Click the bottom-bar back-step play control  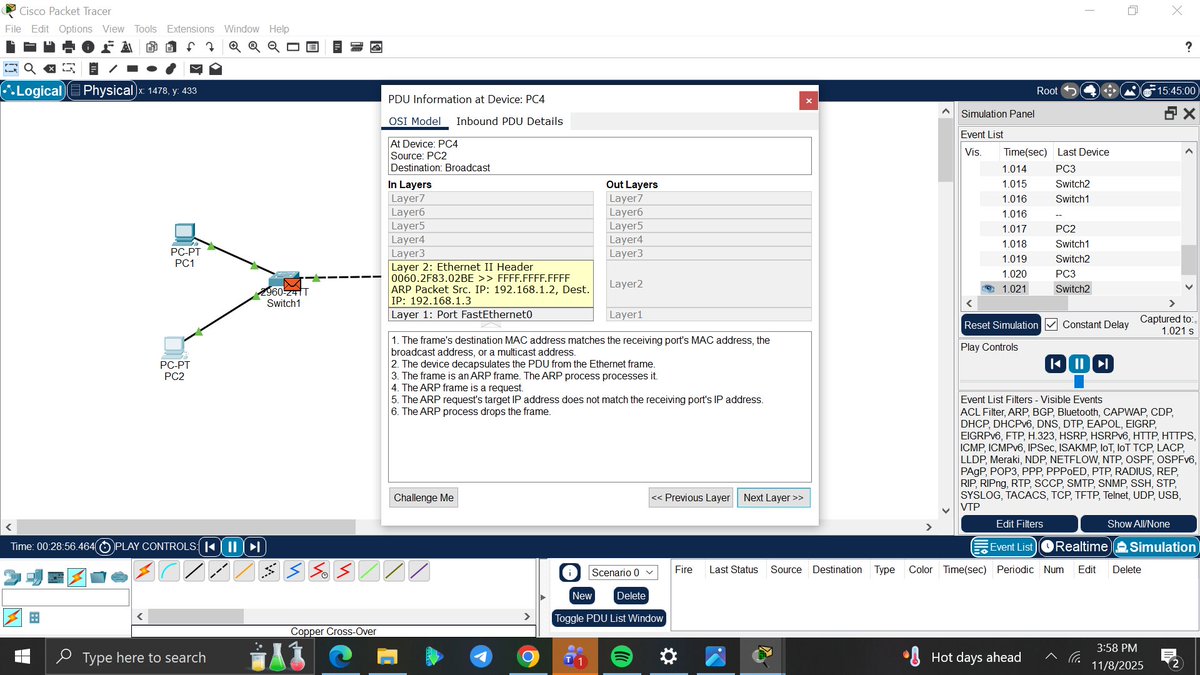coord(210,547)
